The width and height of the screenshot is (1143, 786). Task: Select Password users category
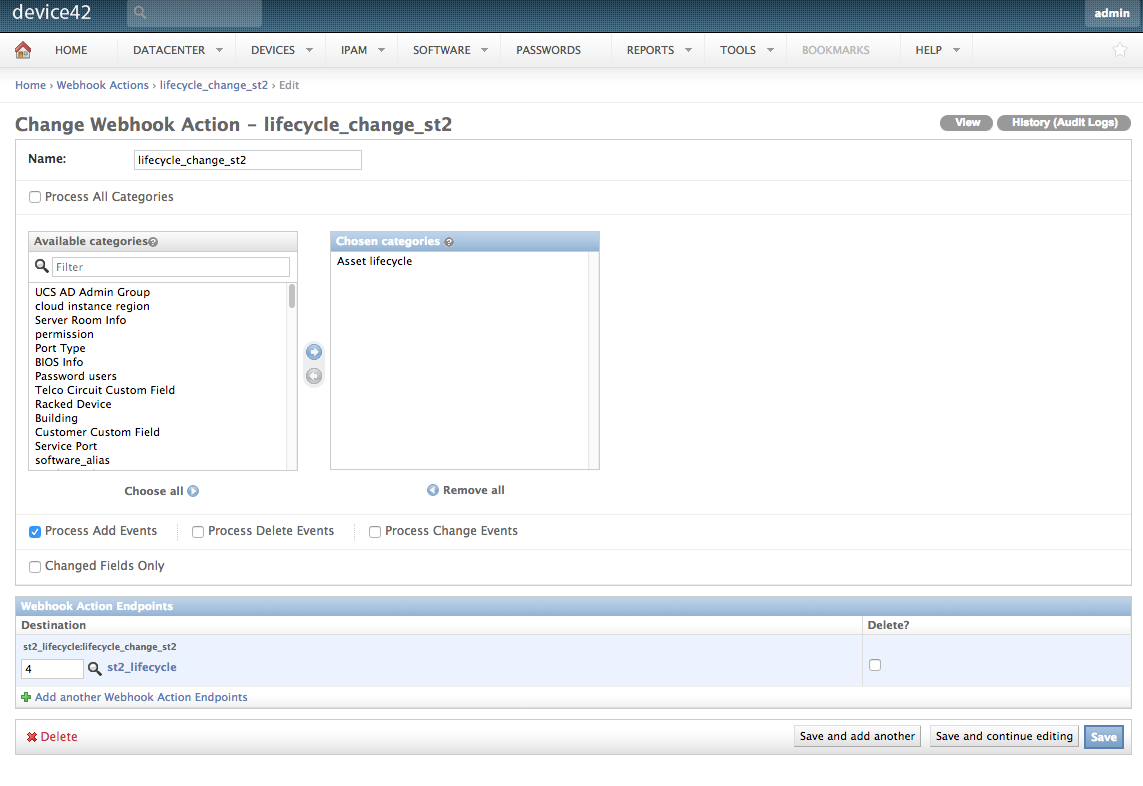pyautogui.click(x=76, y=376)
